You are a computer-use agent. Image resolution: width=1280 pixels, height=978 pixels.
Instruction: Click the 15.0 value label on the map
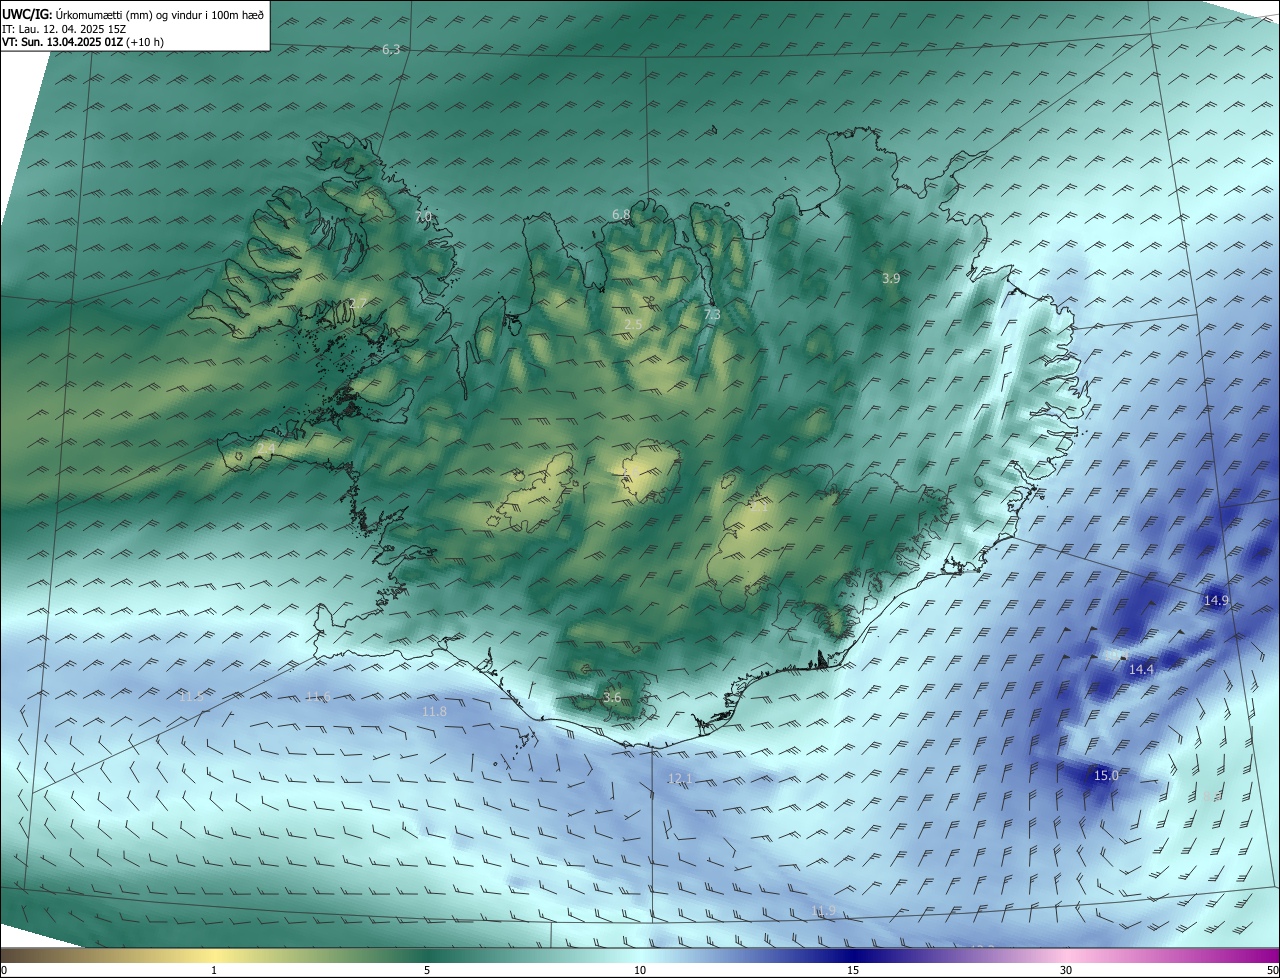pos(1105,775)
